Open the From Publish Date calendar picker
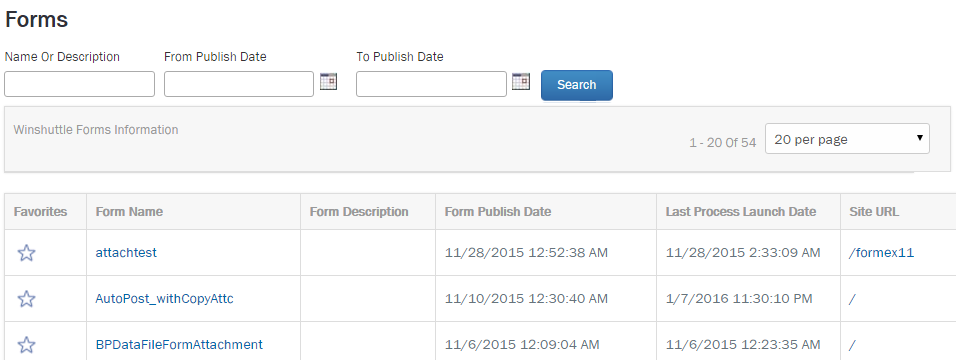 coord(329,81)
